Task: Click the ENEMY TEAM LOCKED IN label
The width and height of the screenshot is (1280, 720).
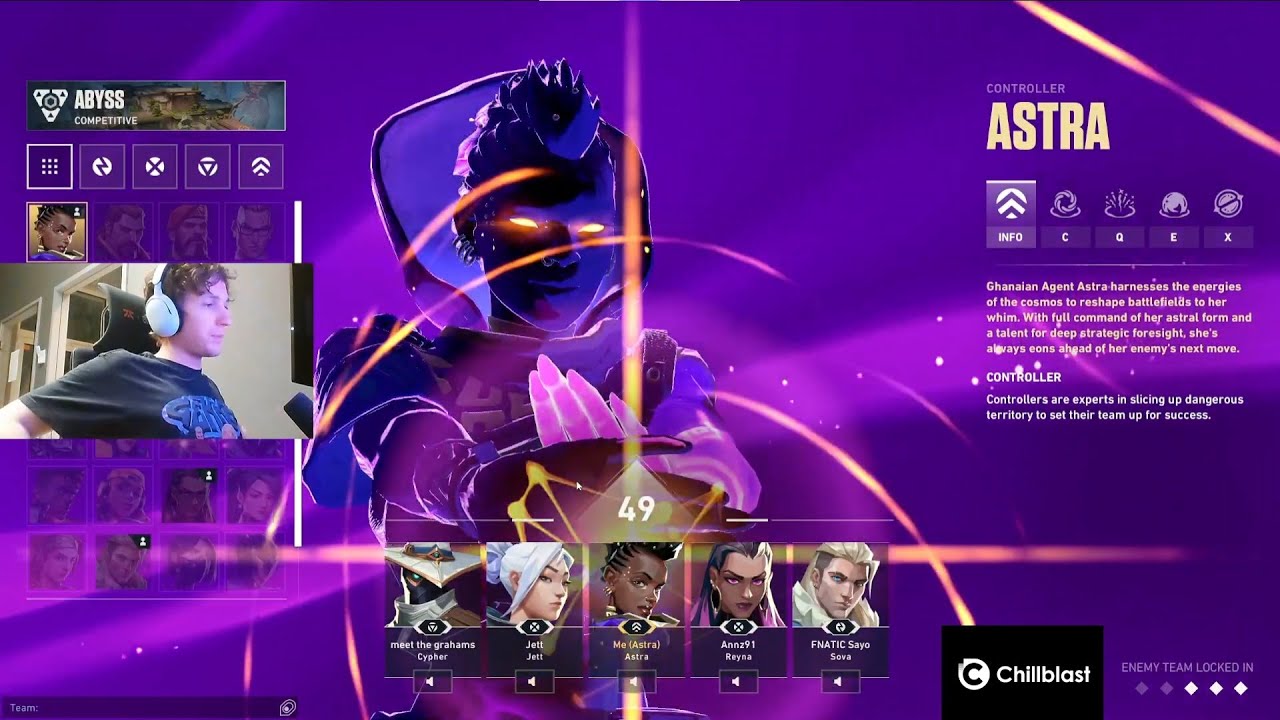Action: point(1187,667)
